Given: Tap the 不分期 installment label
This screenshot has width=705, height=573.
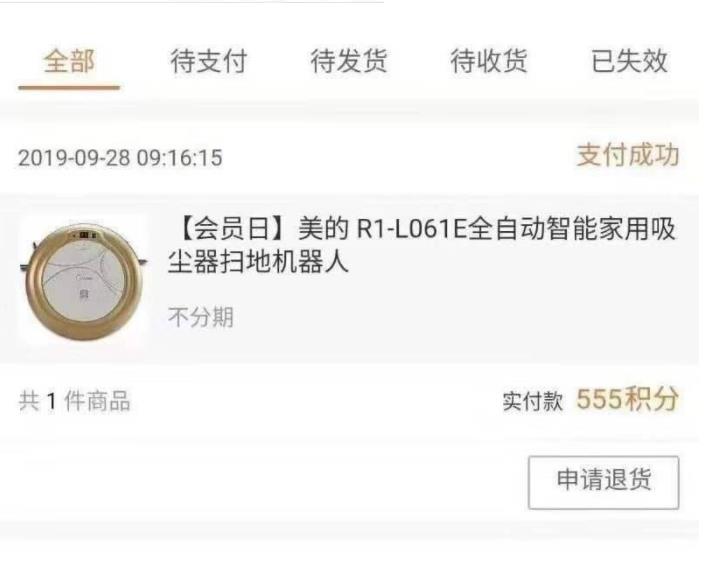Looking at the screenshot, I should (201, 317).
